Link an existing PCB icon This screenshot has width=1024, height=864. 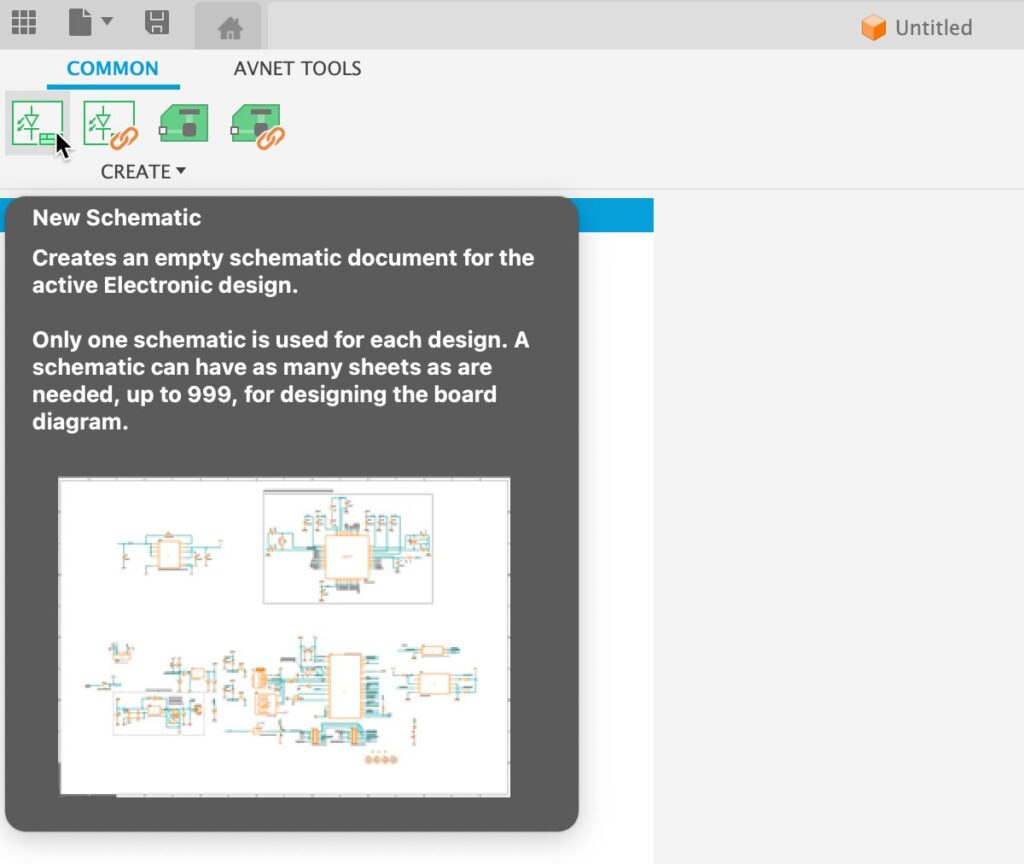(257, 125)
